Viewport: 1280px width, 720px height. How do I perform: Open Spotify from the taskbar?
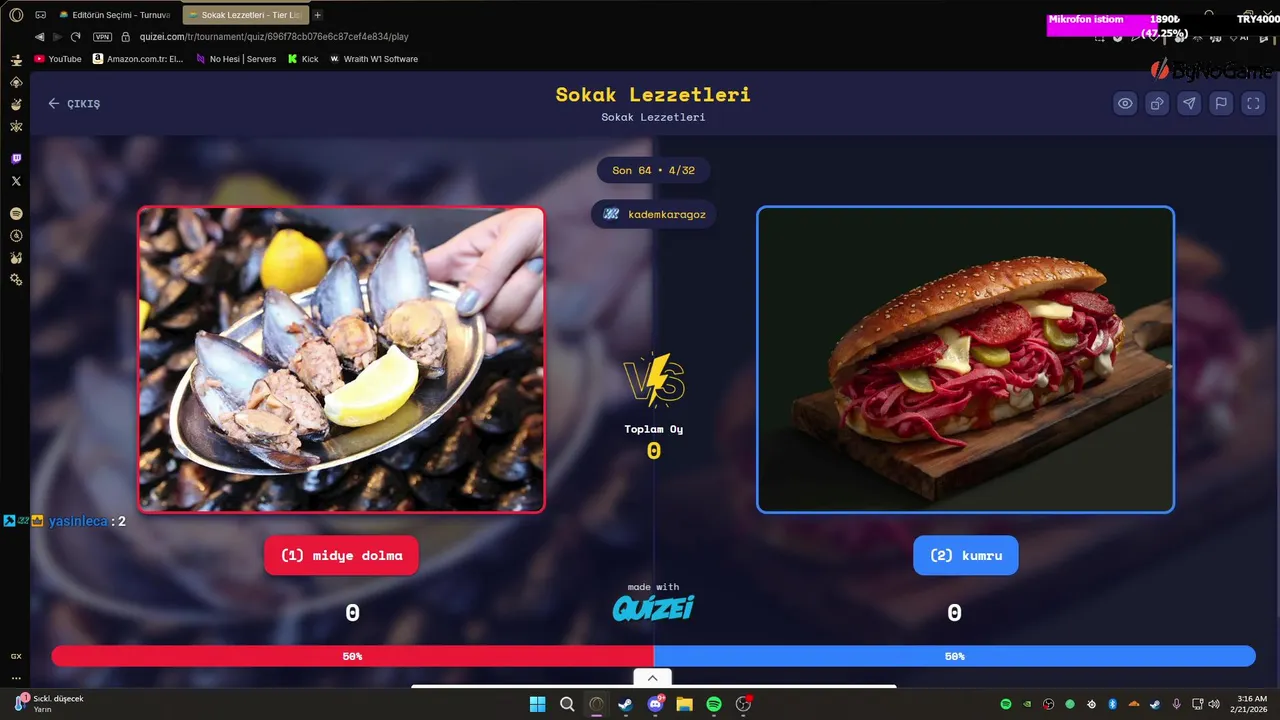point(714,704)
